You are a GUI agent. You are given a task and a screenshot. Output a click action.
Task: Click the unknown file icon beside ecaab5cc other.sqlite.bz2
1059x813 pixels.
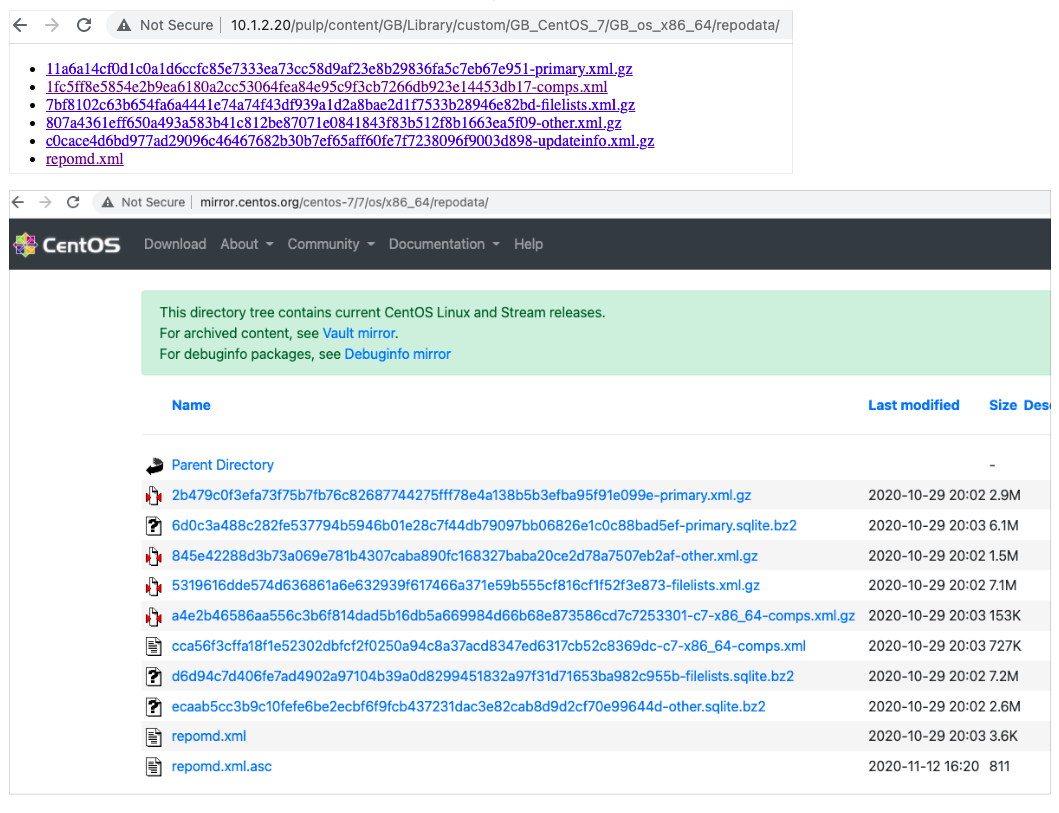pos(154,707)
